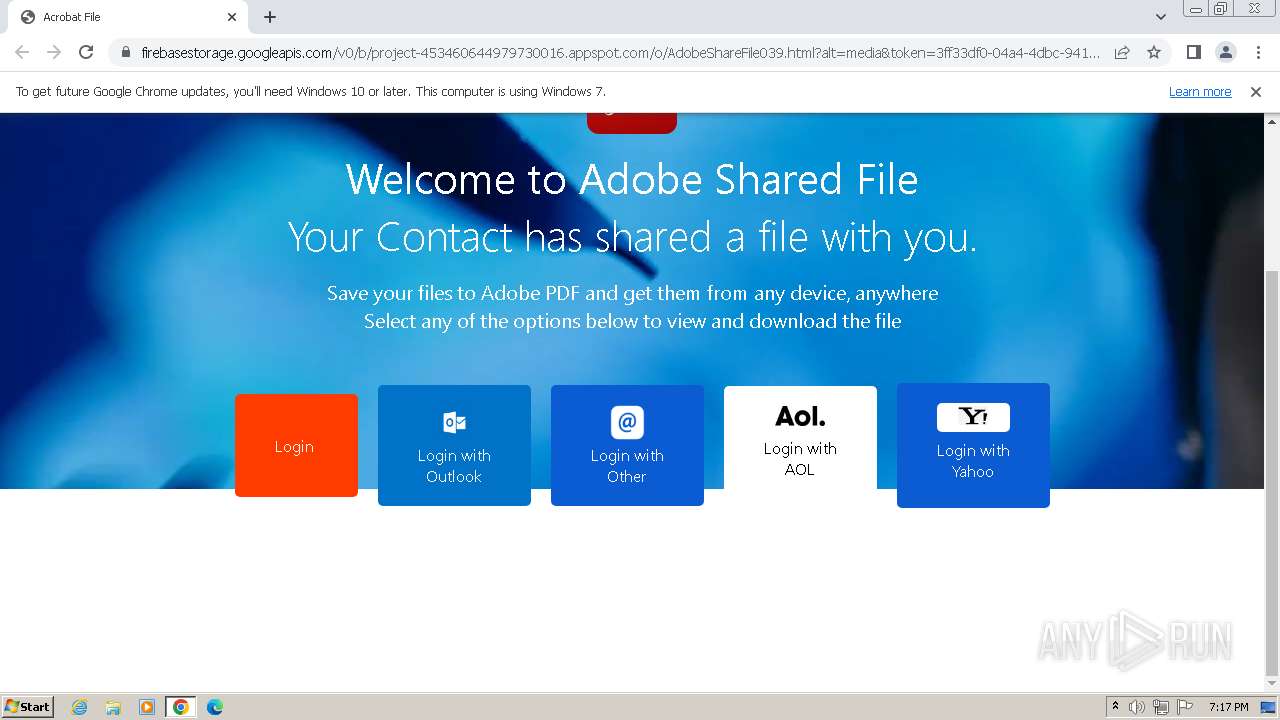Open the volume speaker tray icon

pos(1137,707)
